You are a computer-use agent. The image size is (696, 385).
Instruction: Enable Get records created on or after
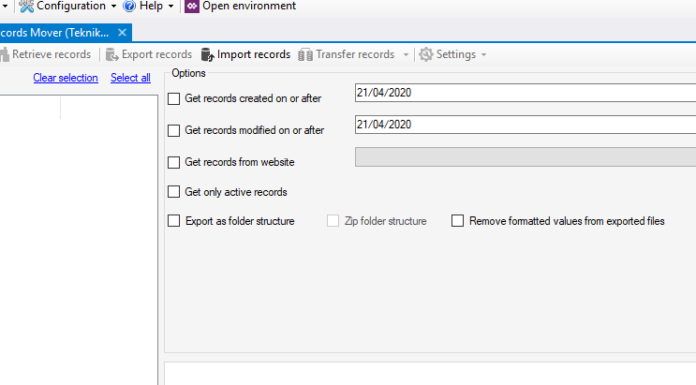click(174, 99)
